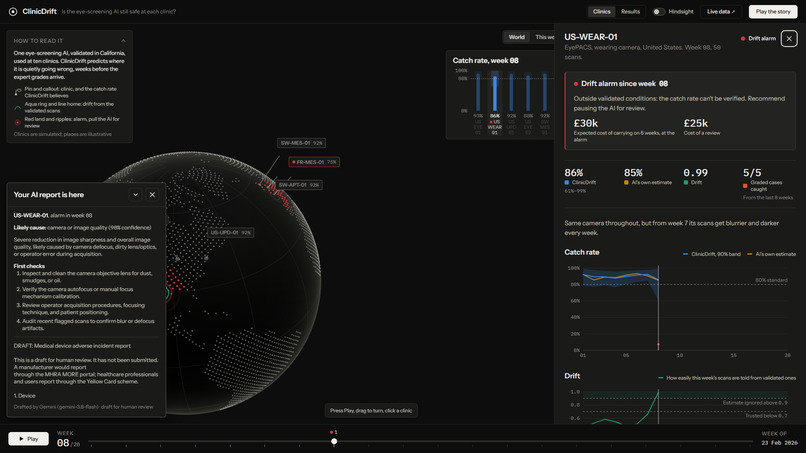Click the Play the story button
806x453 pixels.
point(773,11)
